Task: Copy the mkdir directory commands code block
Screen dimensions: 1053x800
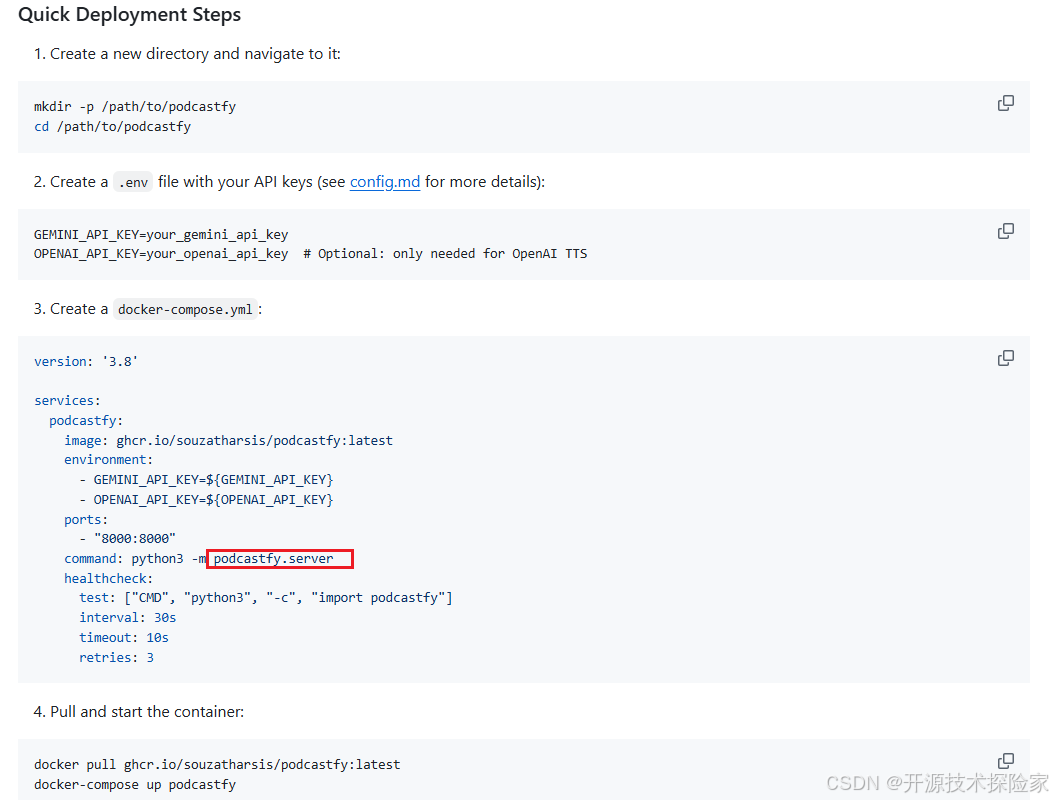Action: (1005, 103)
